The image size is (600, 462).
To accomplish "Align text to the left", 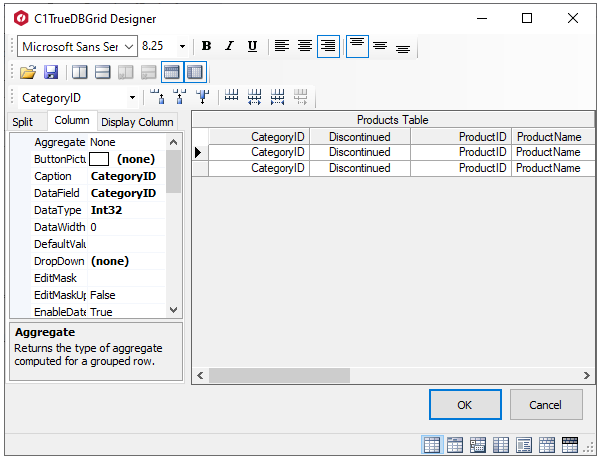I will point(282,46).
